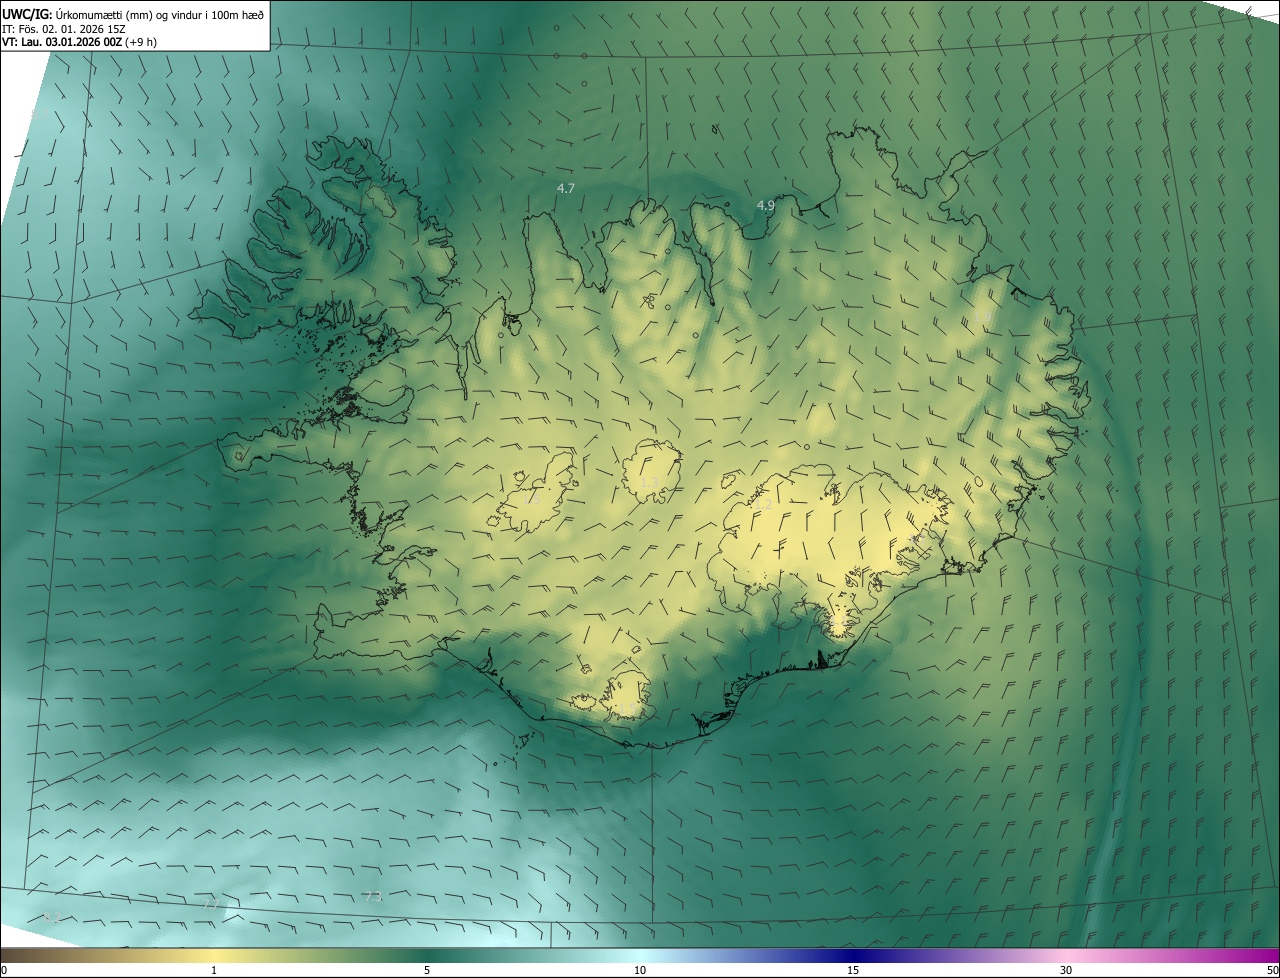Click the 30 tick on the color scale
The image size is (1280, 978).
1066,970
